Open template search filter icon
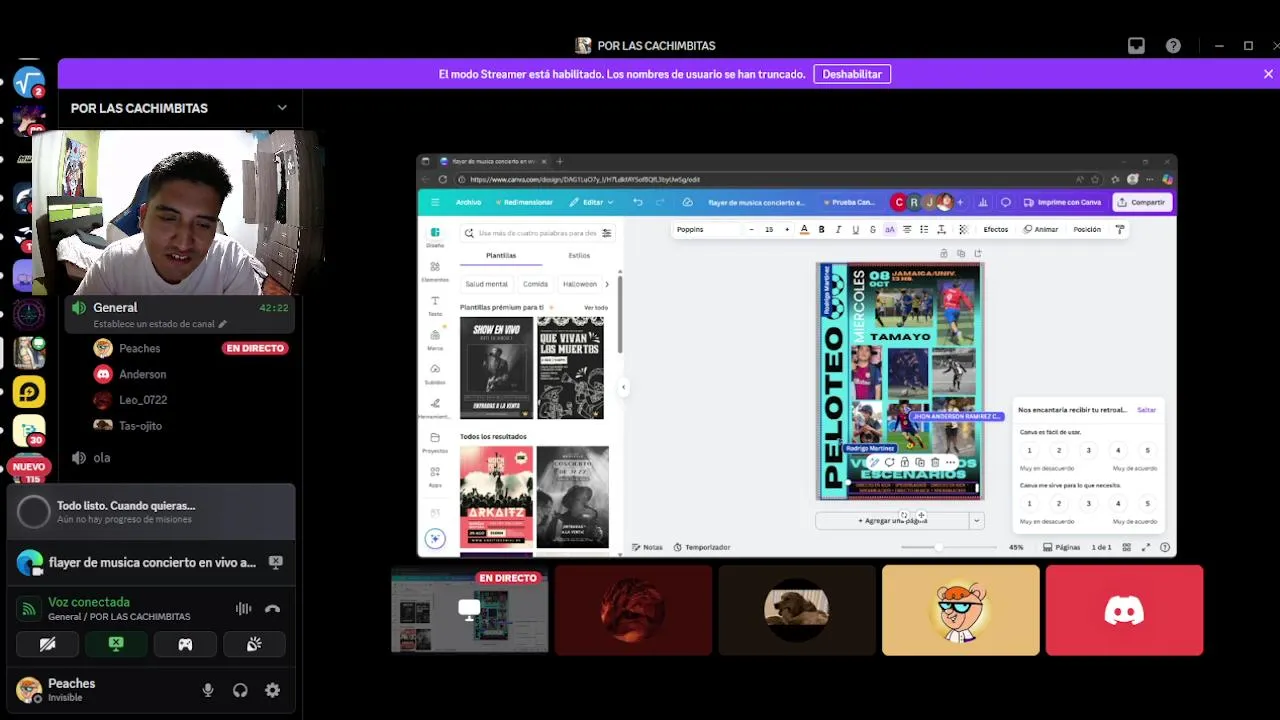 (606, 233)
